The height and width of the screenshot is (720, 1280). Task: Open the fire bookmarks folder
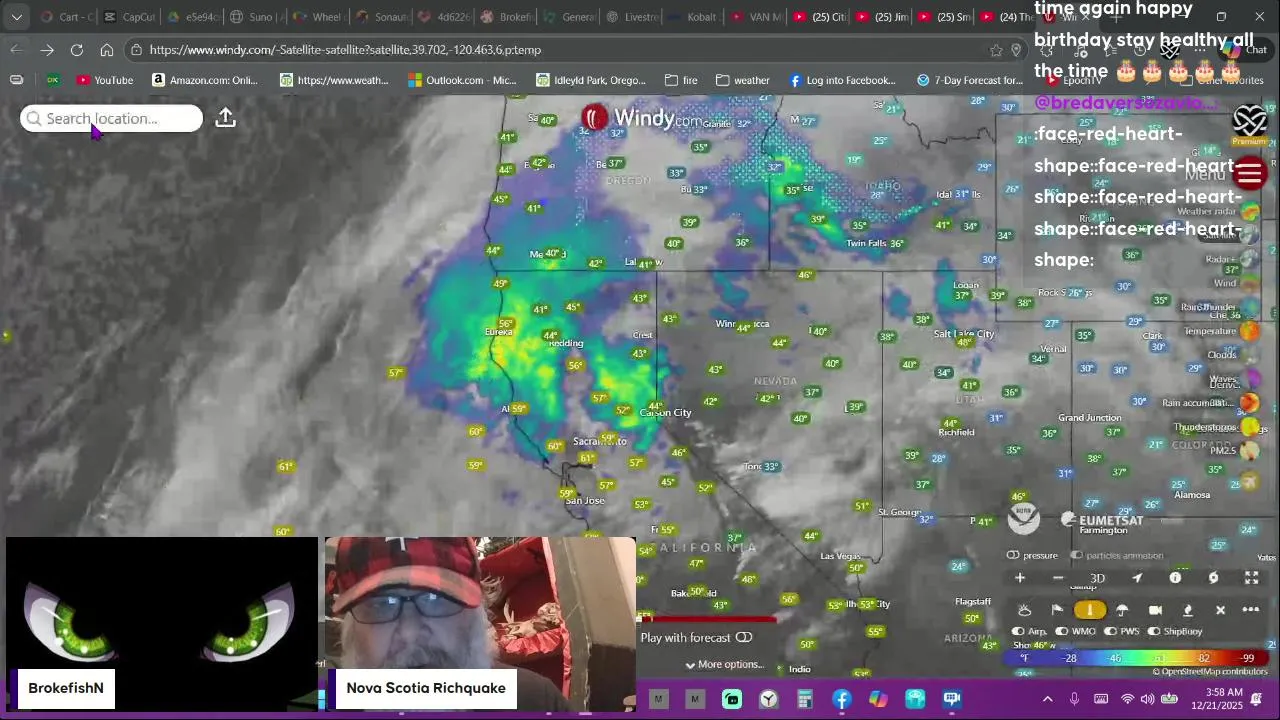pos(680,80)
